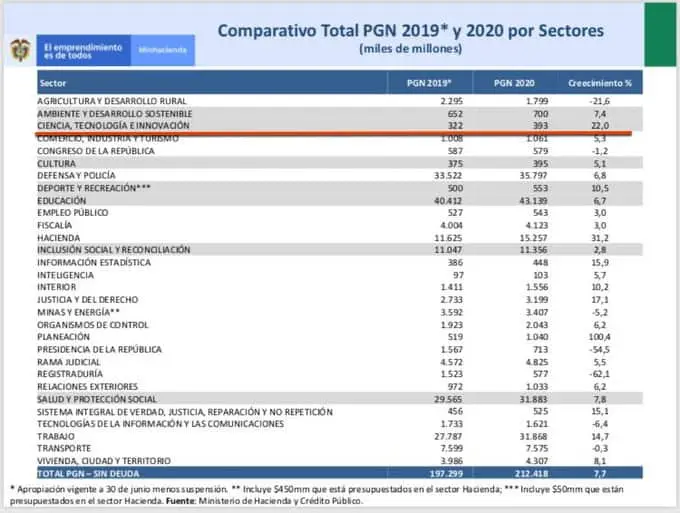Image resolution: width=680 pixels, height=513 pixels.
Task: Select the 'TOTAL PGN – SIN DEUDA' row label
Action: tap(88, 474)
